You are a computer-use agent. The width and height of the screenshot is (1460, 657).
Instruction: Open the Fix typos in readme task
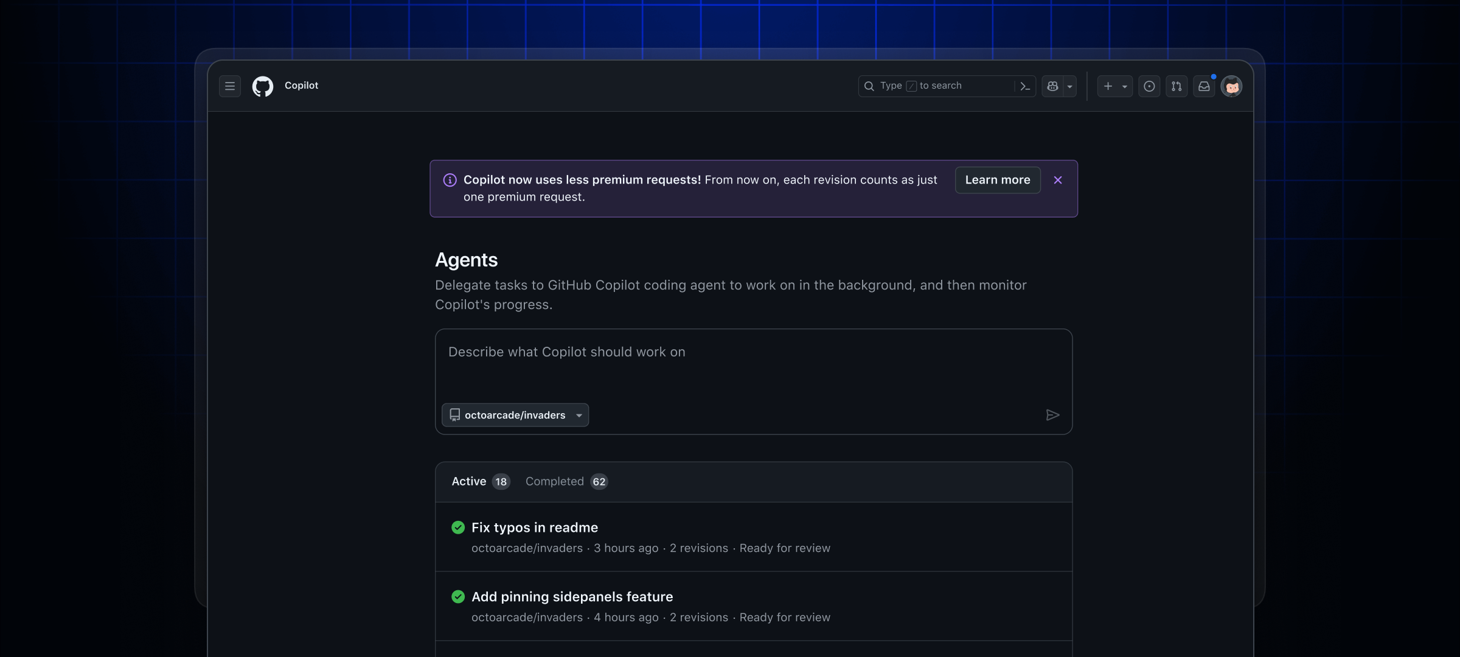(535, 527)
